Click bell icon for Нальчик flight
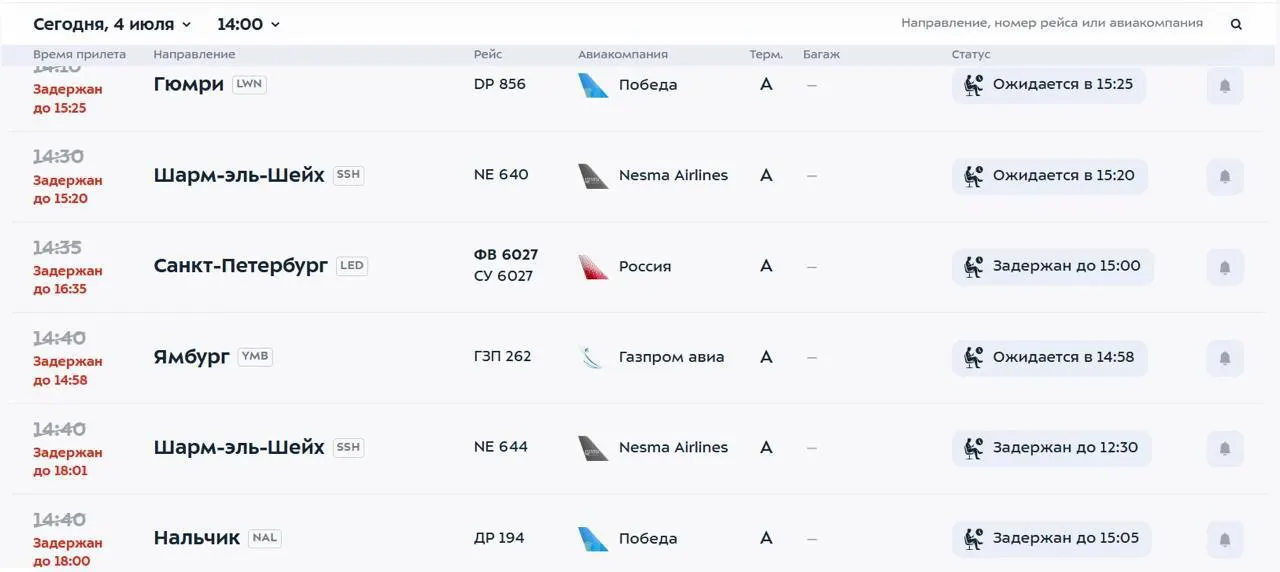Viewport: 1280px width, 572px height. click(x=1225, y=540)
